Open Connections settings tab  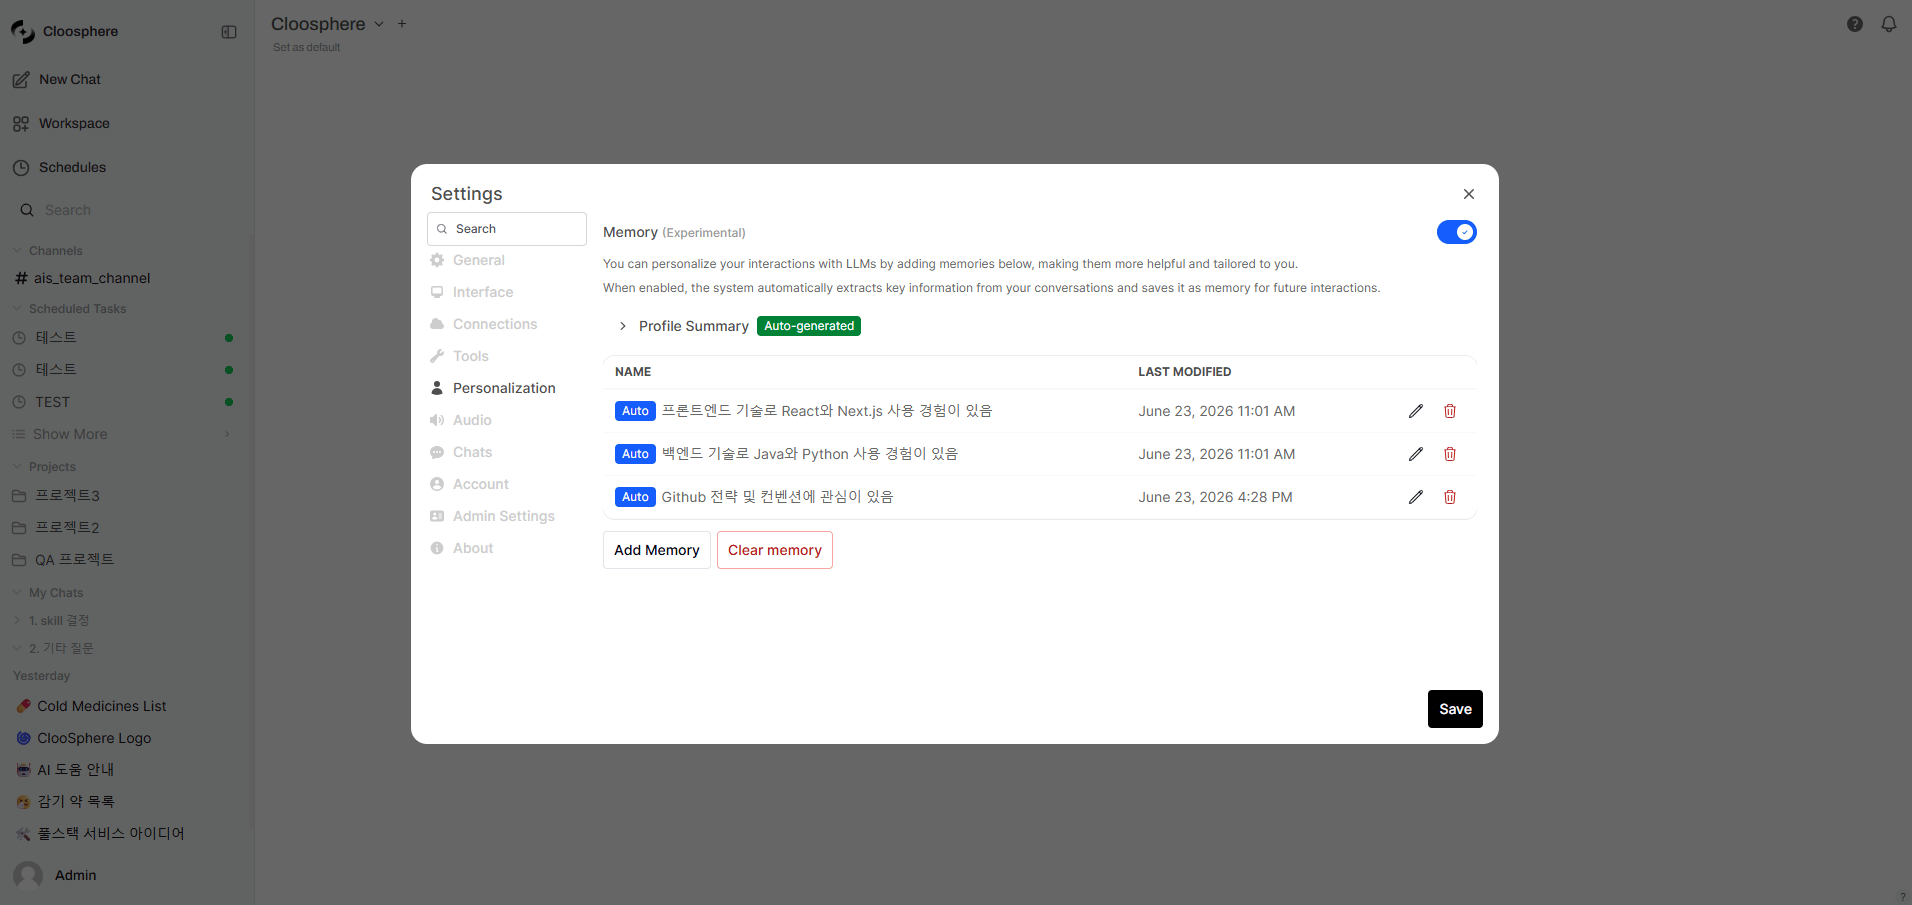[x=494, y=324]
